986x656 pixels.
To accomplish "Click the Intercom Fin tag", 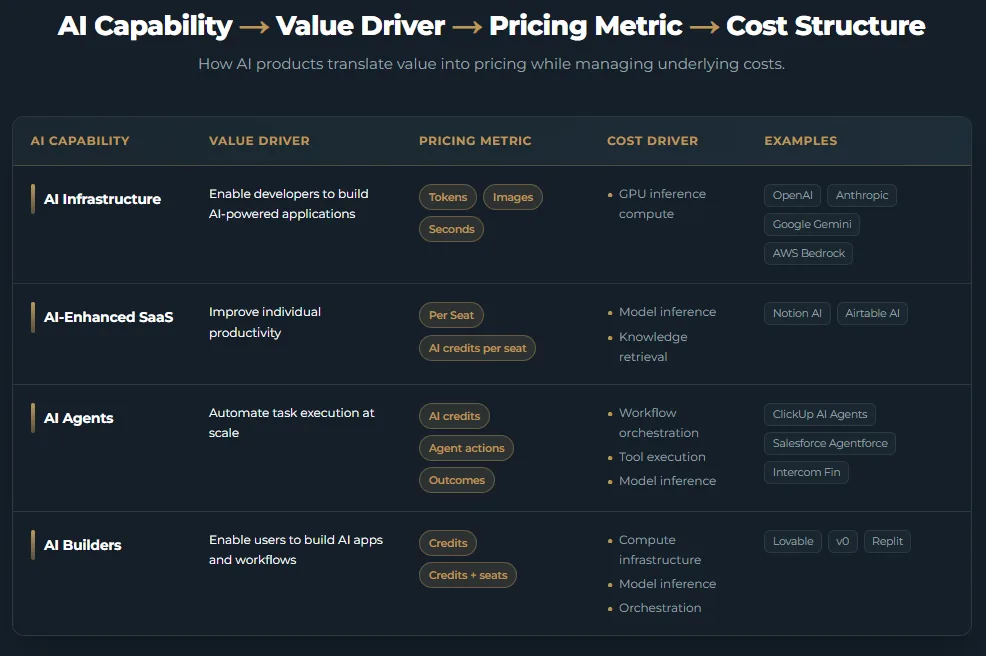I will 806,472.
